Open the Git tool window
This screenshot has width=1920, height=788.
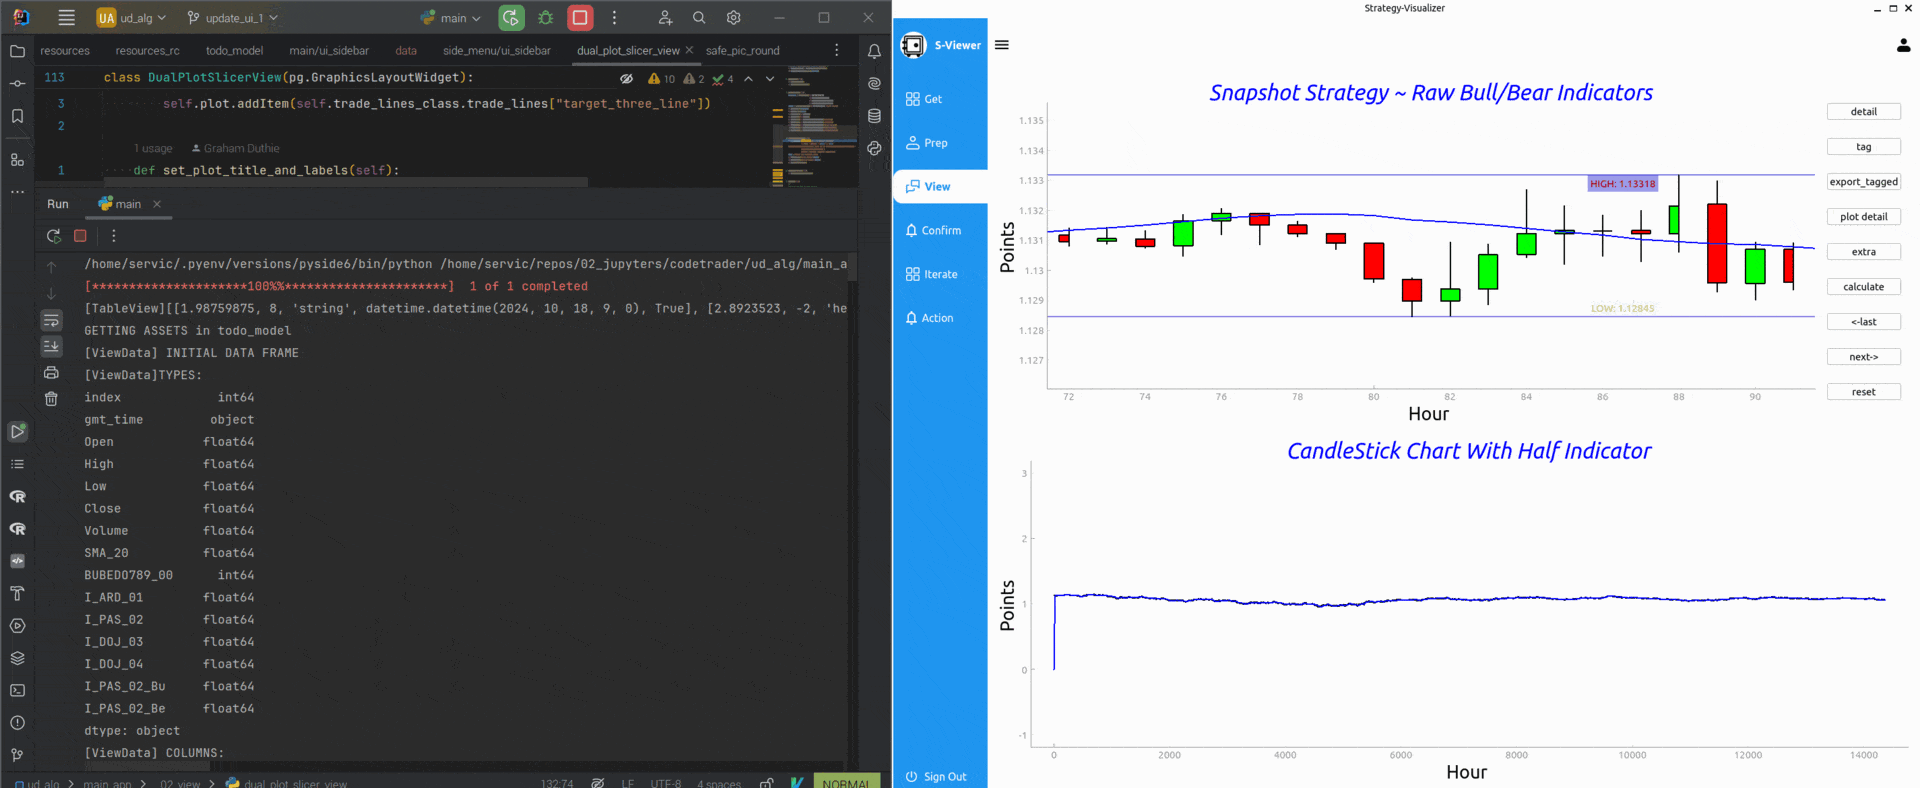[x=17, y=755]
